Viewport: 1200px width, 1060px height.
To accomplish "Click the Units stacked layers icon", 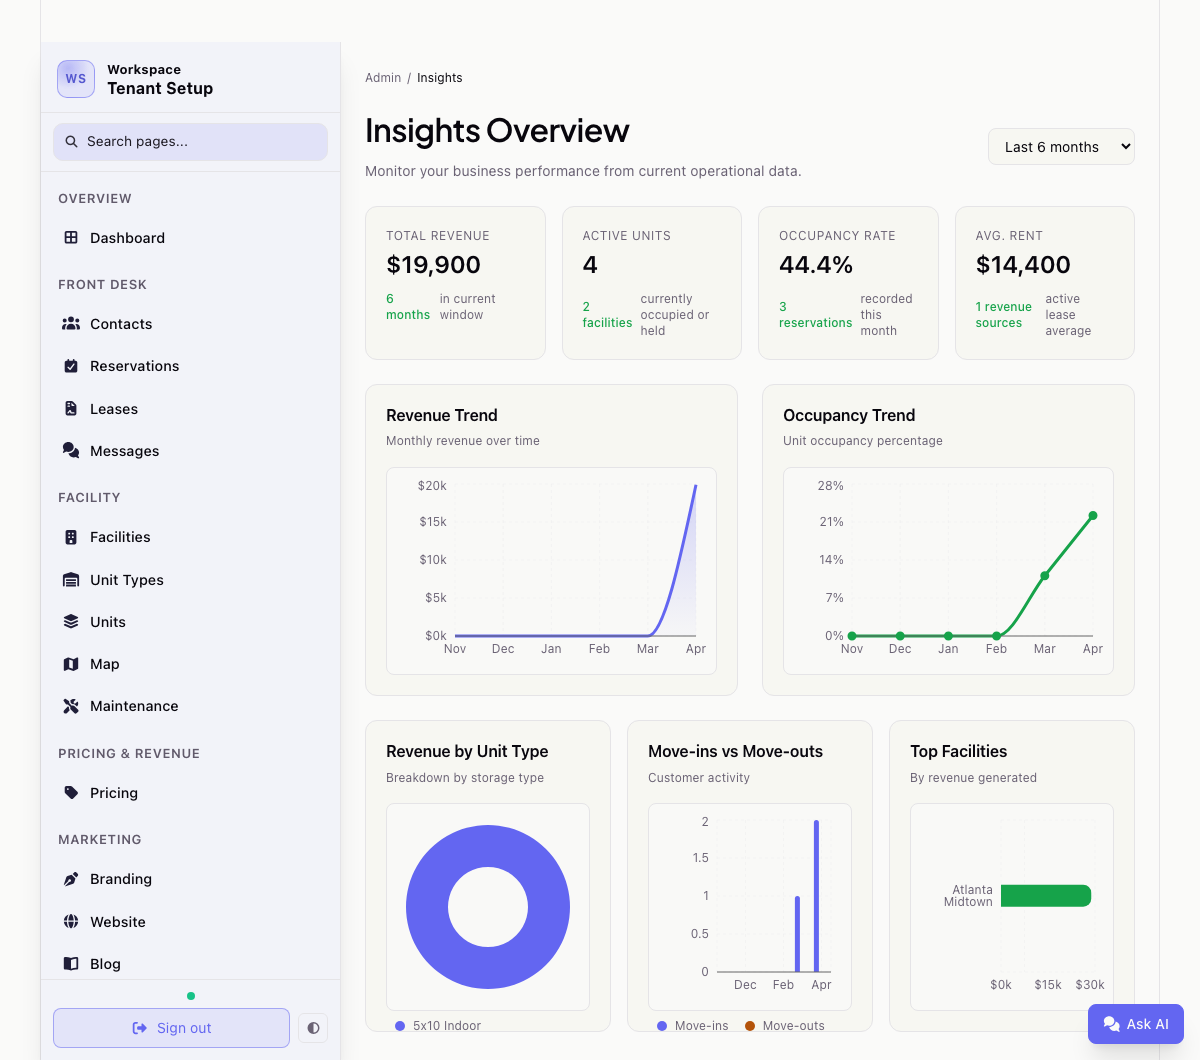I will coord(71,622).
